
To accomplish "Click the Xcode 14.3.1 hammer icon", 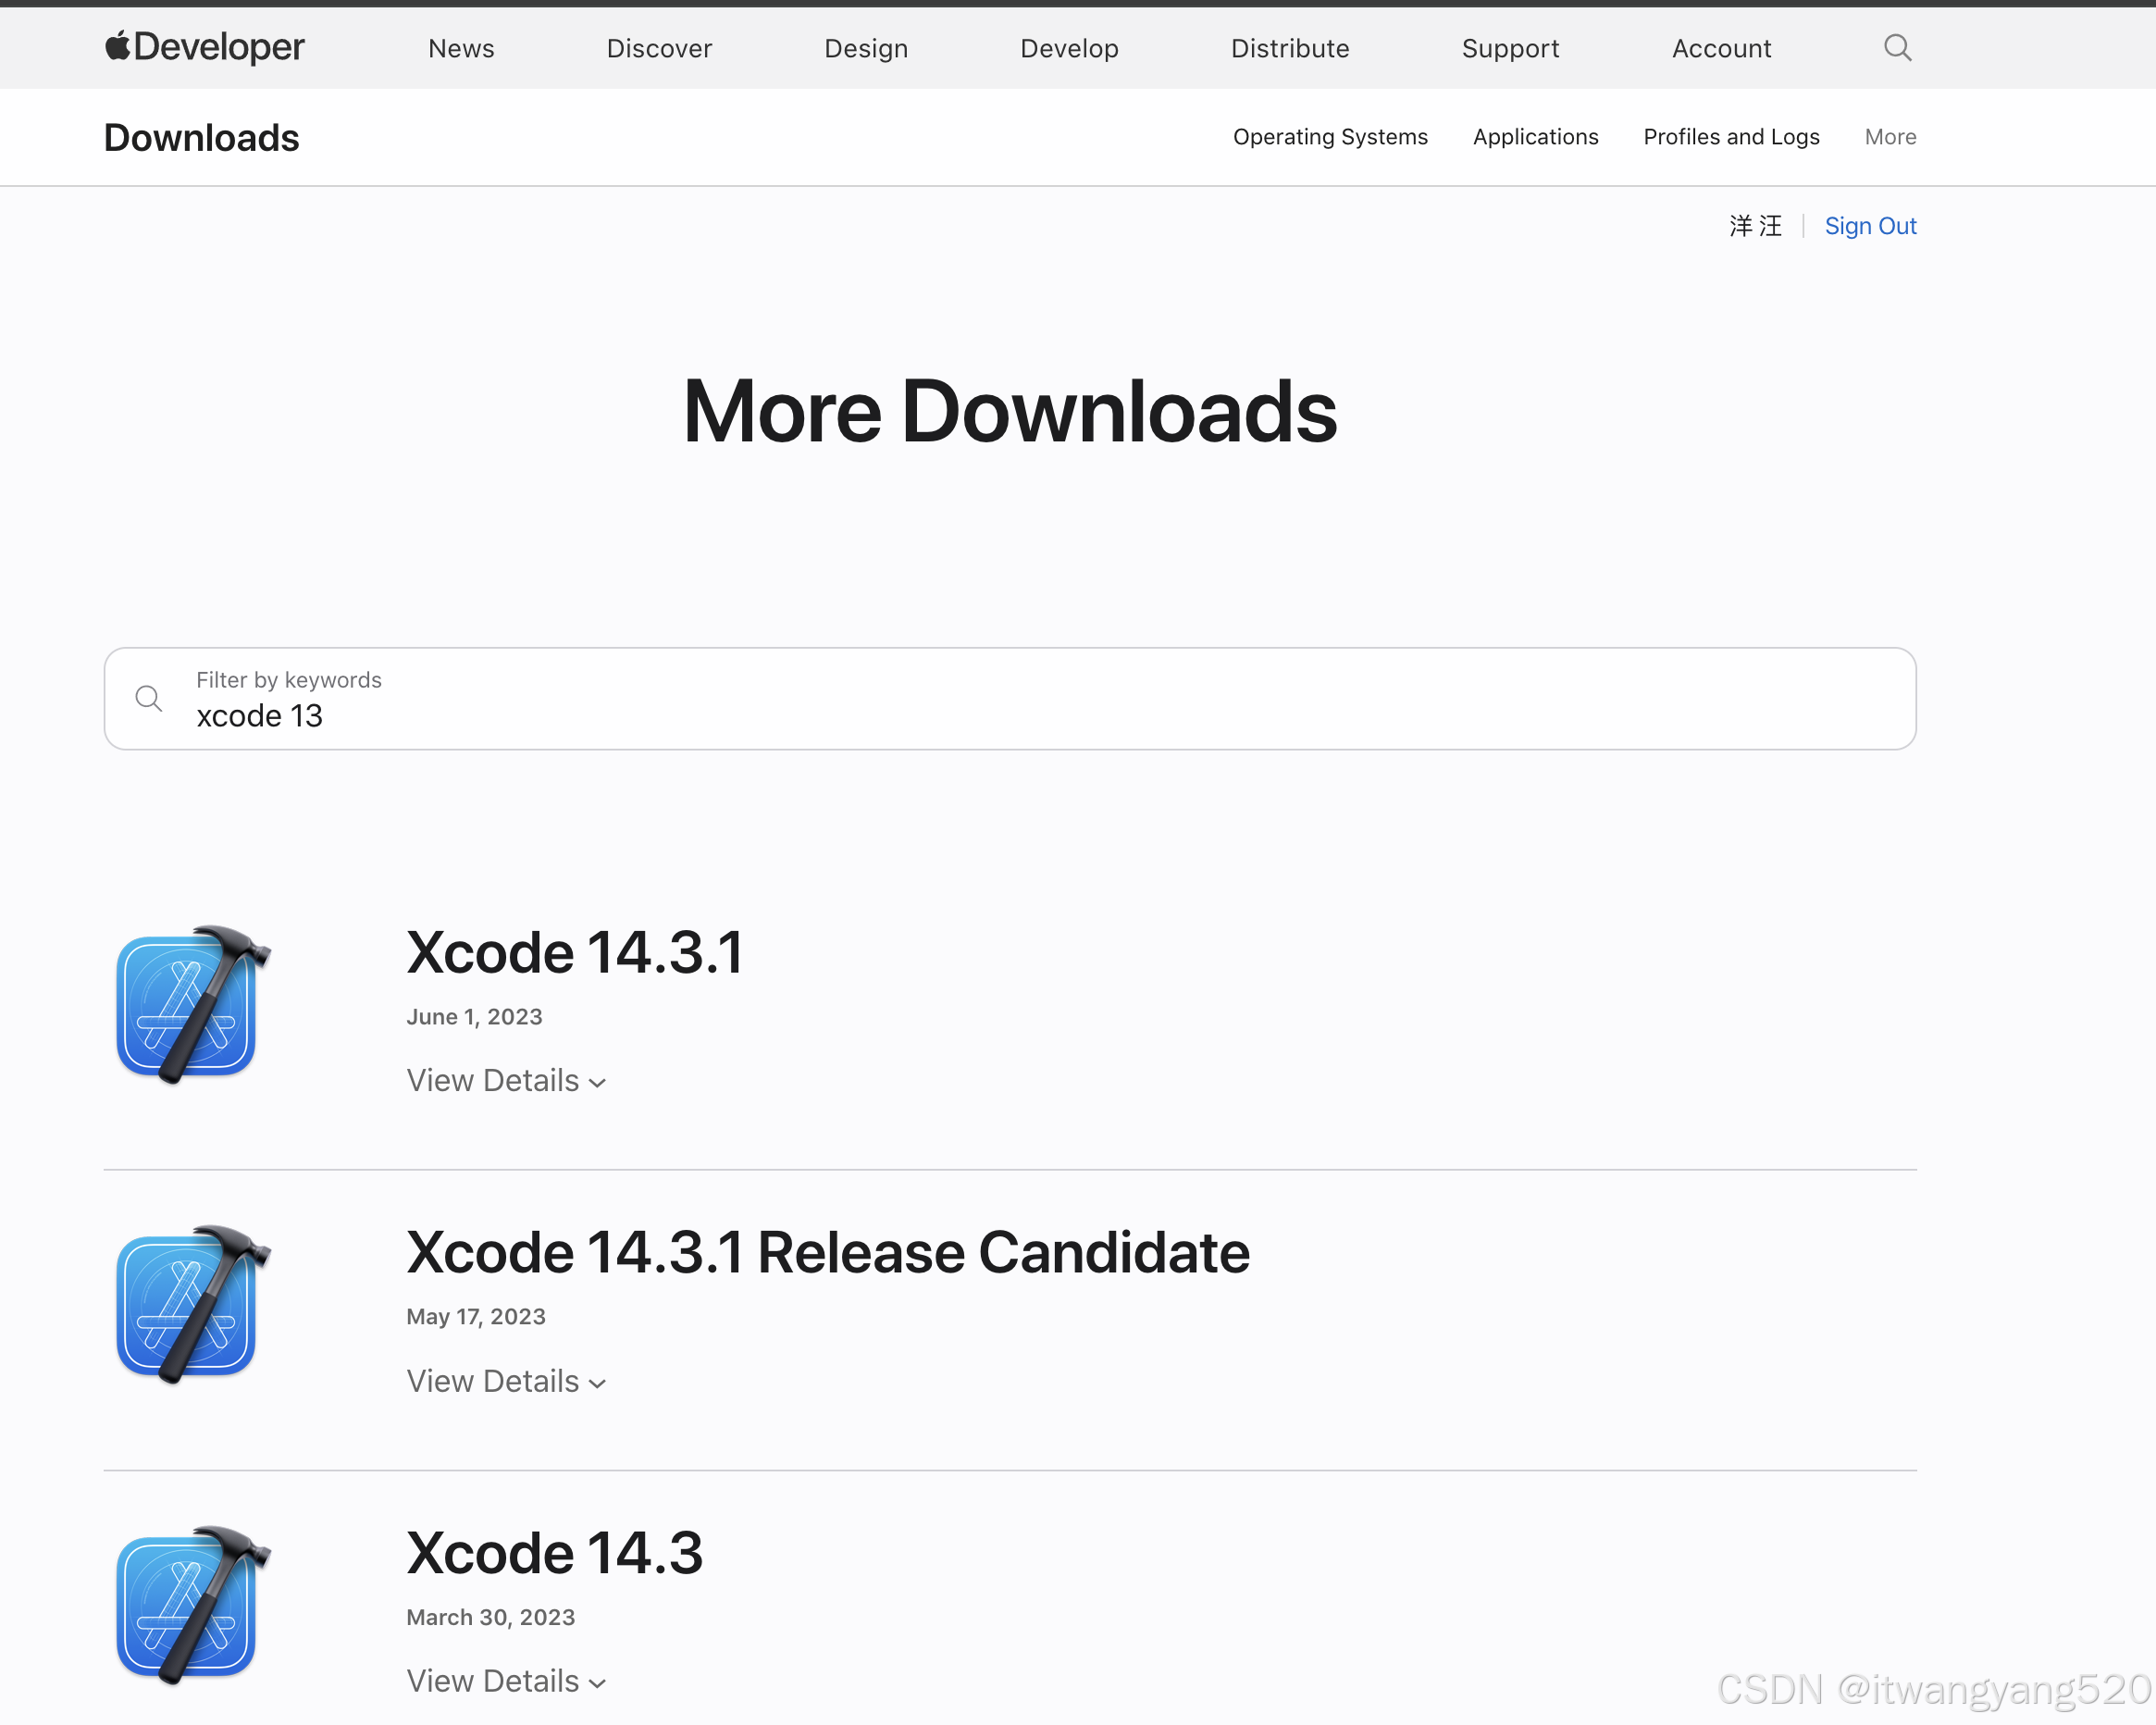I will (x=192, y=1004).
